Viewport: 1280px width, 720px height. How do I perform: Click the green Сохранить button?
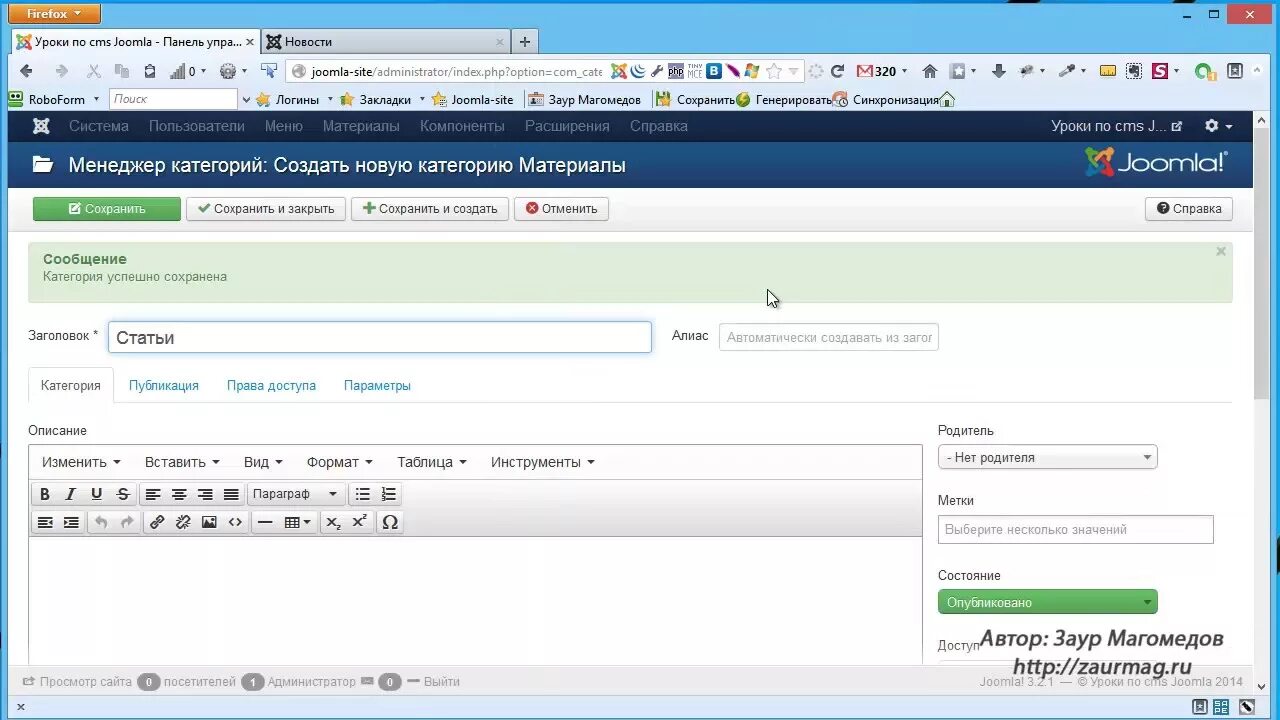tap(107, 209)
